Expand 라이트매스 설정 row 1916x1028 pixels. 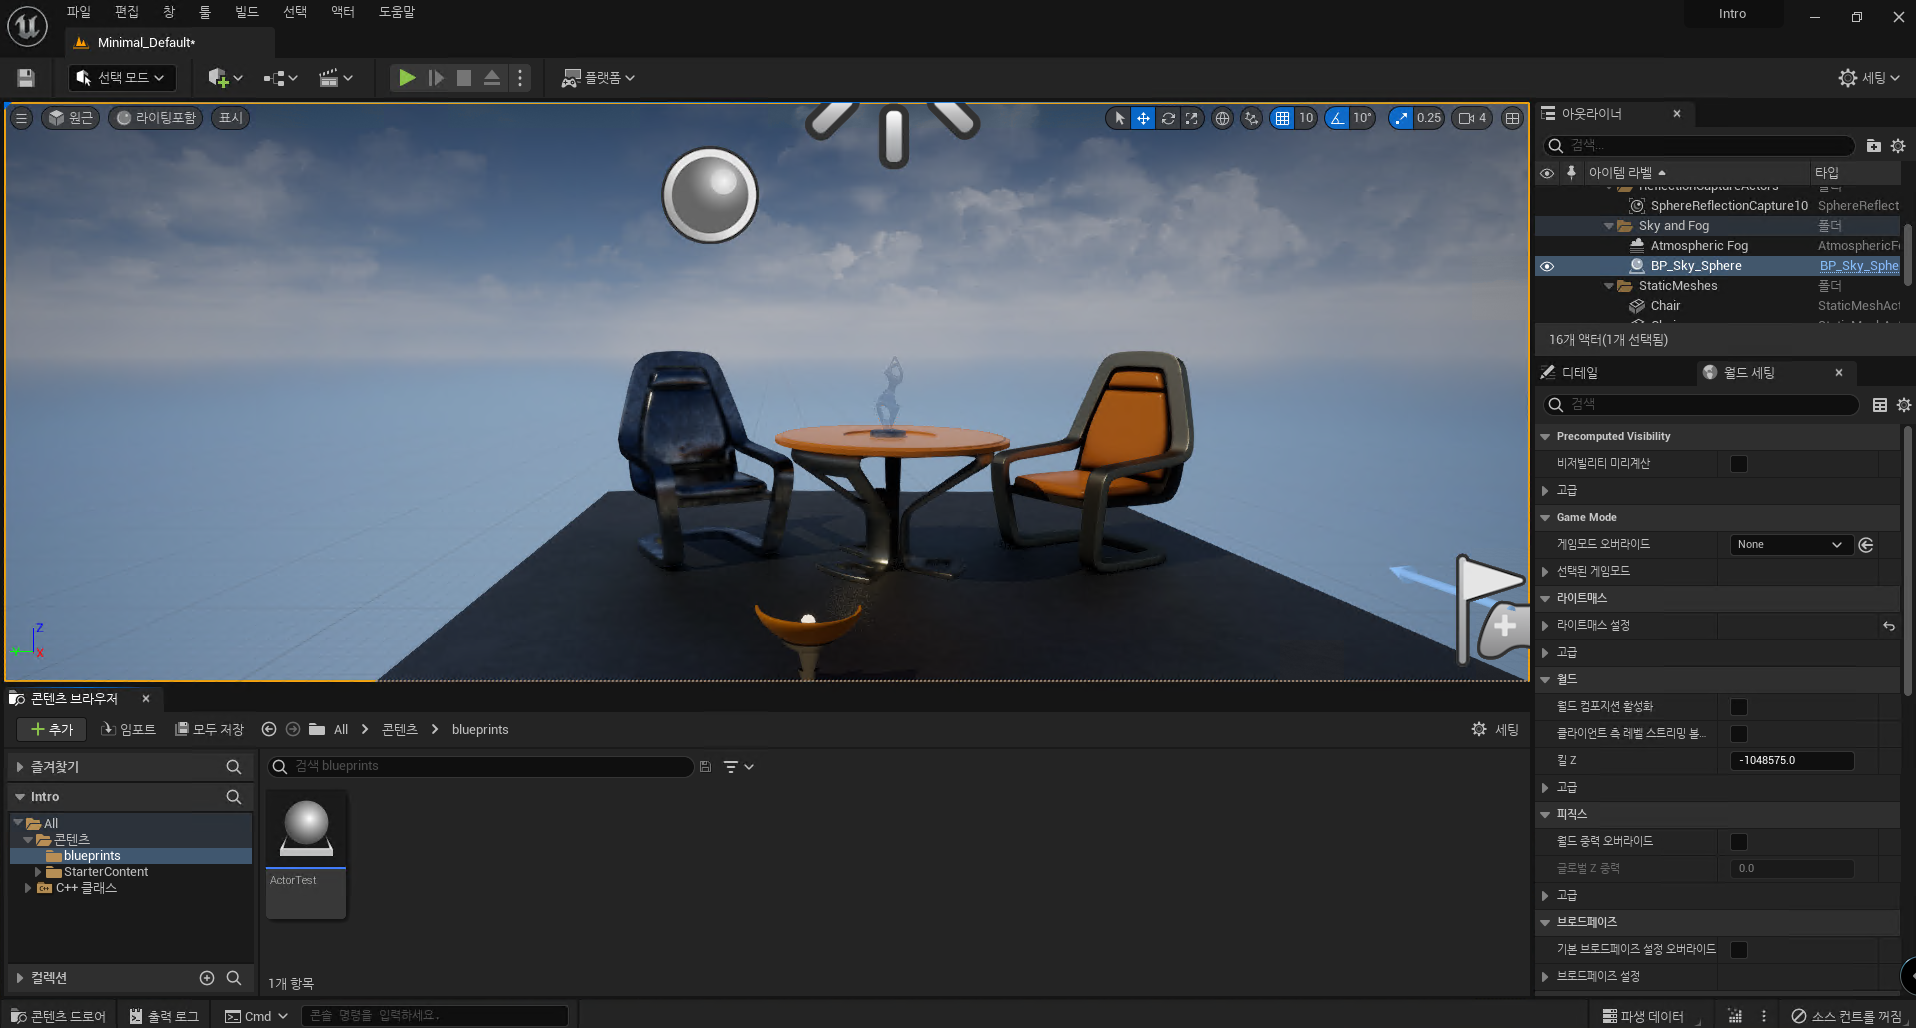(1545, 626)
